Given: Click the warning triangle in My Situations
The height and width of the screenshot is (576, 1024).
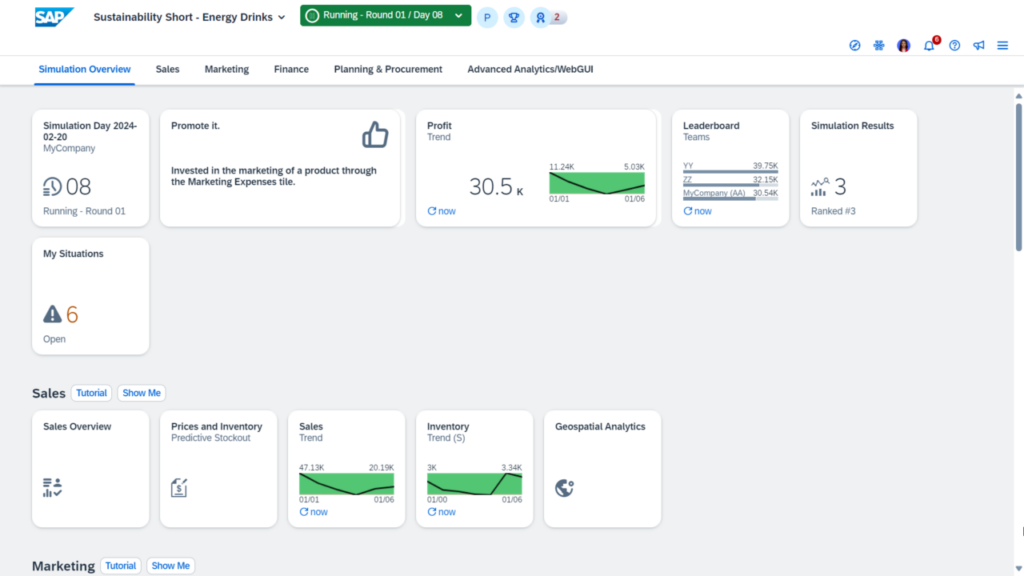Looking at the screenshot, I should (x=52, y=314).
